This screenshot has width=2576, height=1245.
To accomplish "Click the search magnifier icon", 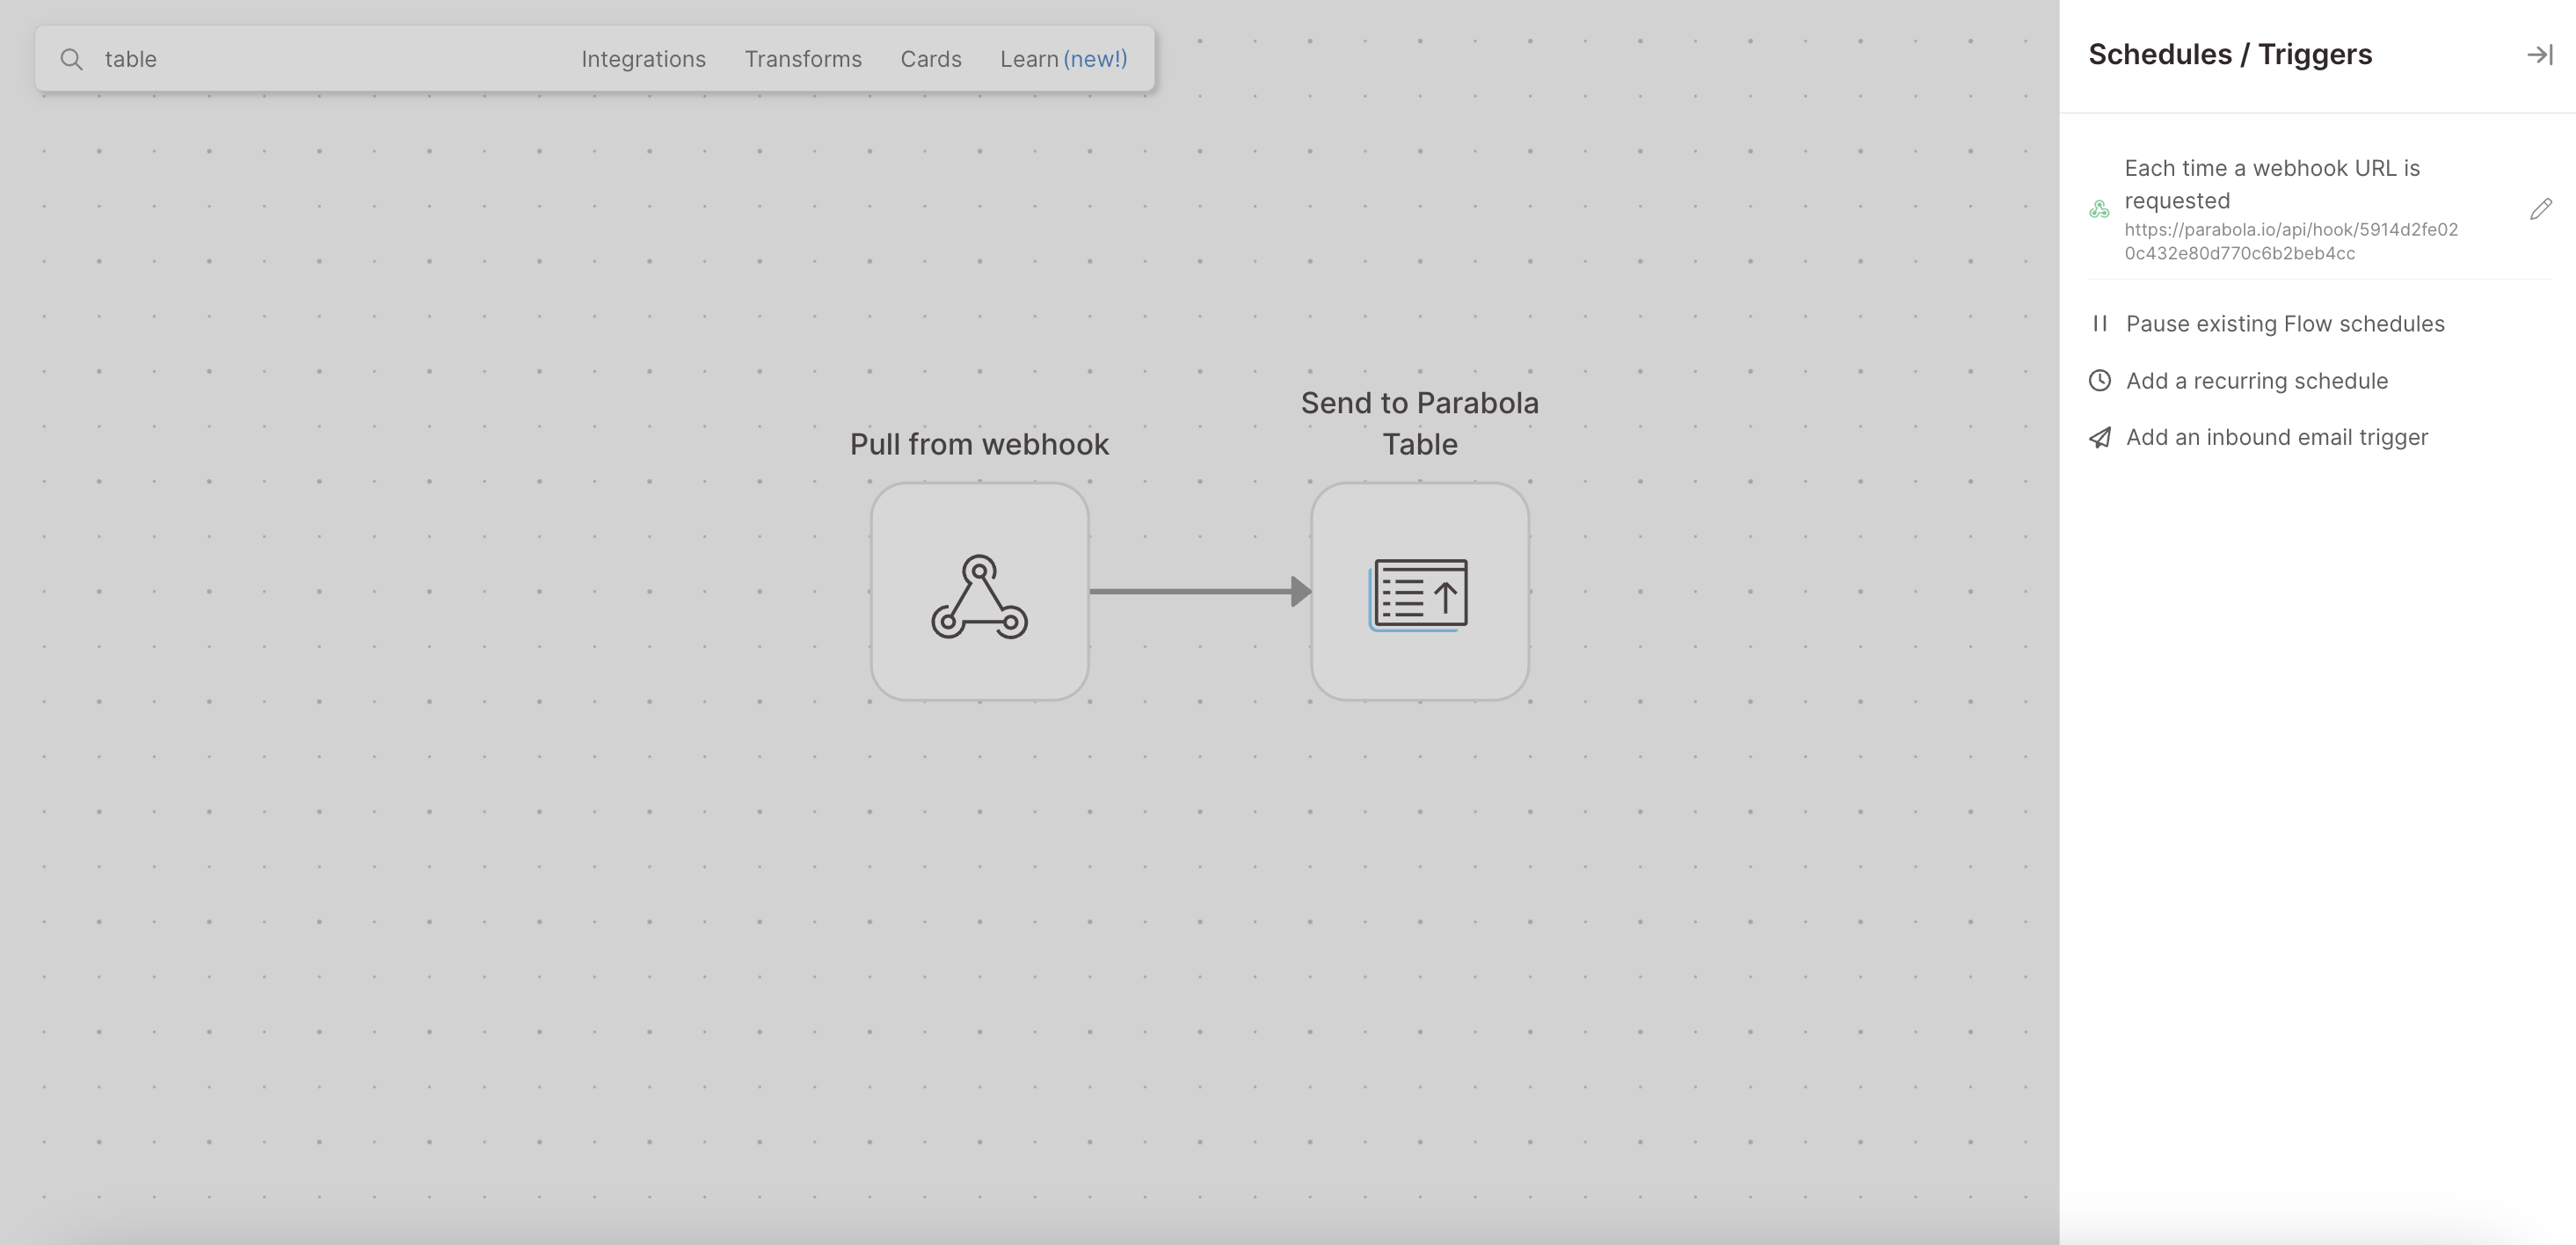I will tap(71, 59).
